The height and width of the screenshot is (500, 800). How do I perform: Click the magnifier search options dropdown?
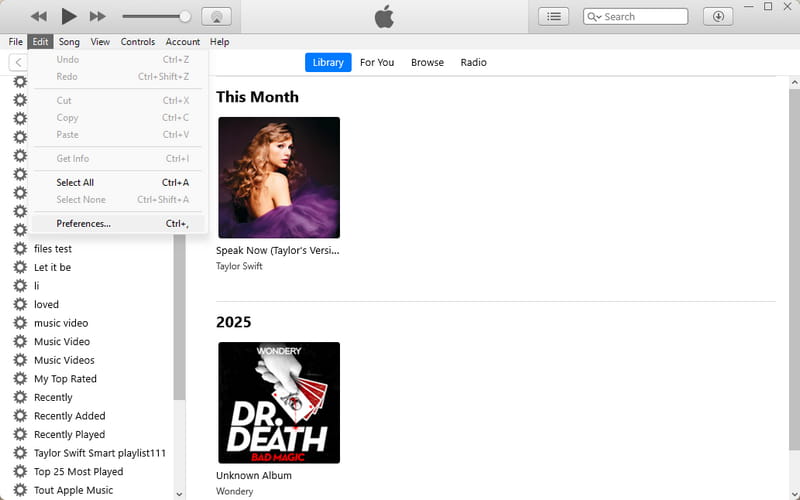pos(594,17)
